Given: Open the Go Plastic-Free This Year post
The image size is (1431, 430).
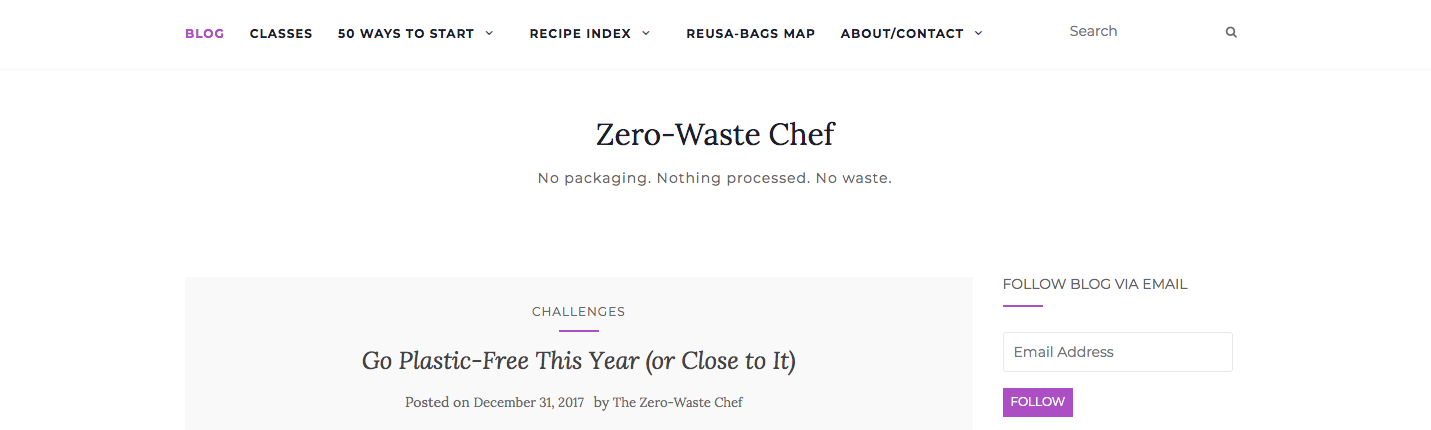Looking at the screenshot, I should 578,360.
